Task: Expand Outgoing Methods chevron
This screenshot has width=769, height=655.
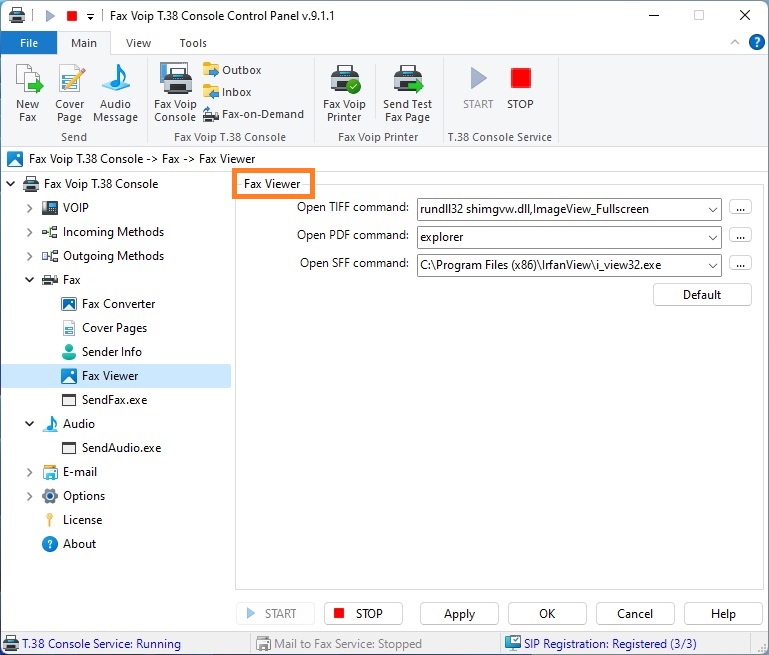Action: coord(29,256)
